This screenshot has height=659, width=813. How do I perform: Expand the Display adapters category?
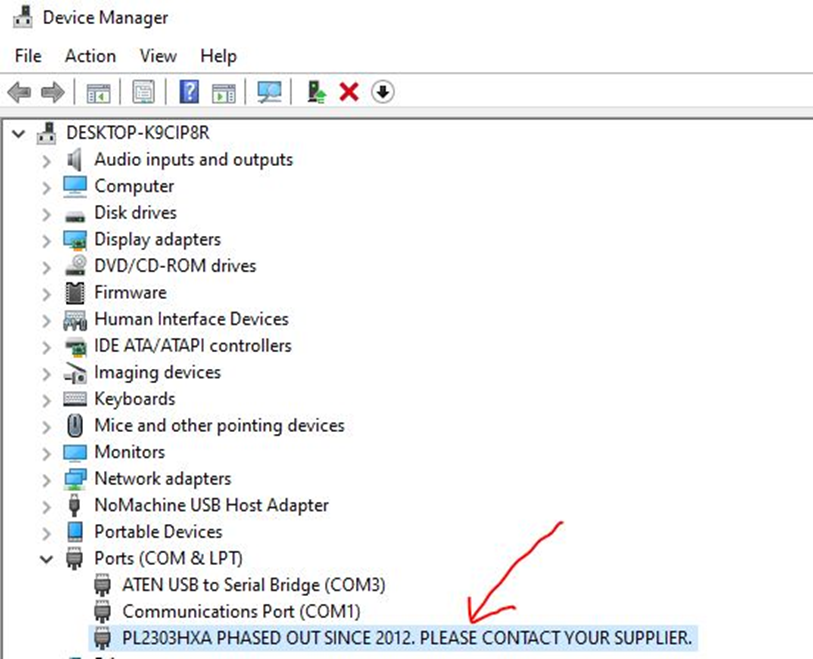tap(47, 240)
